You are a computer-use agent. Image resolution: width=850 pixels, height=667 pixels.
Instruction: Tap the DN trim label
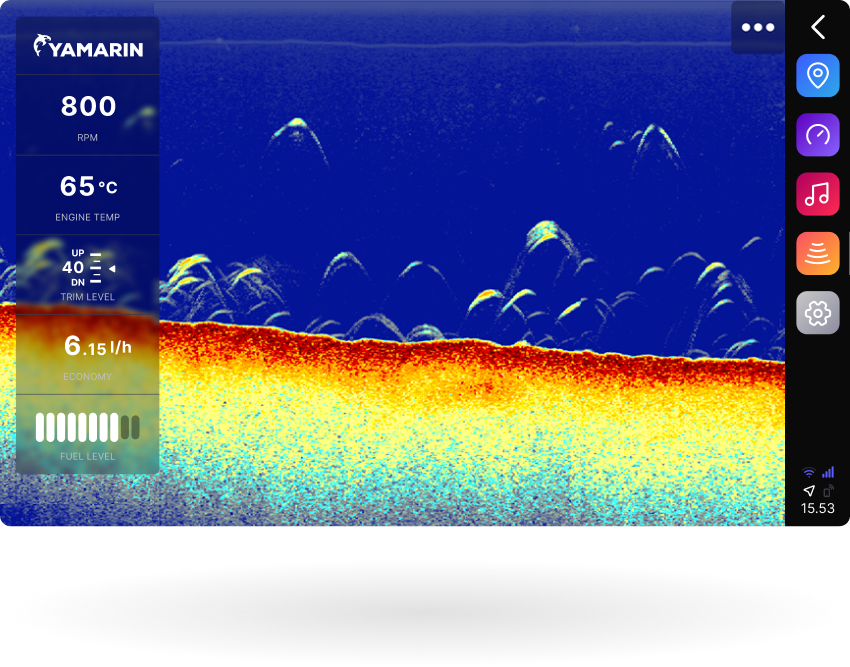(78, 282)
